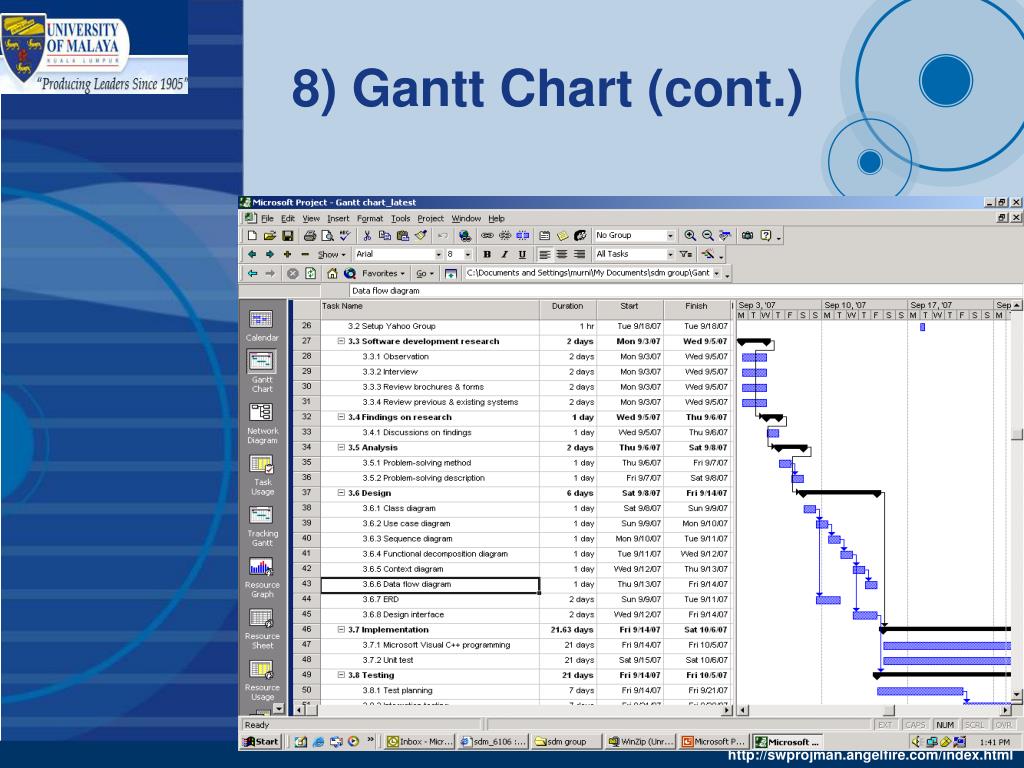
Task: Open the Arial font dropdown
Action: (439, 254)
